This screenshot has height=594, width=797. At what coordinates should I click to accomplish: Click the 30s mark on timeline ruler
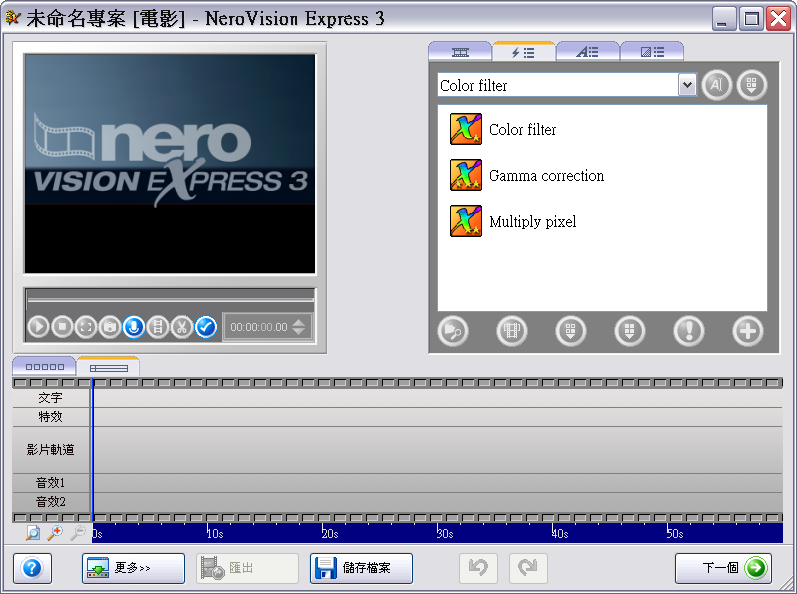[445, 534]
